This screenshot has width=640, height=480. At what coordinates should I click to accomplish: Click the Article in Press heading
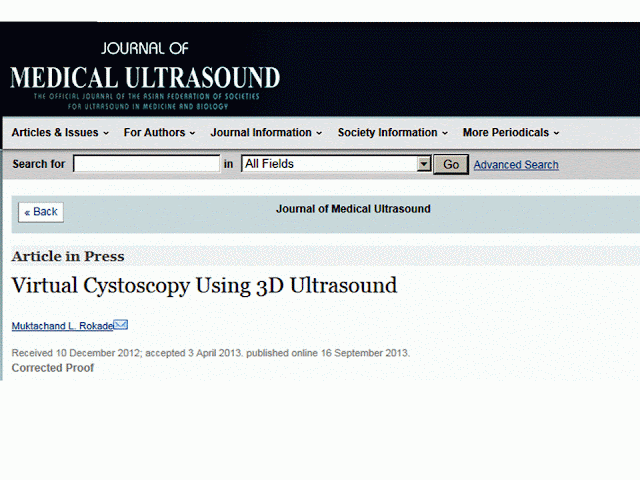pos(68,256)
